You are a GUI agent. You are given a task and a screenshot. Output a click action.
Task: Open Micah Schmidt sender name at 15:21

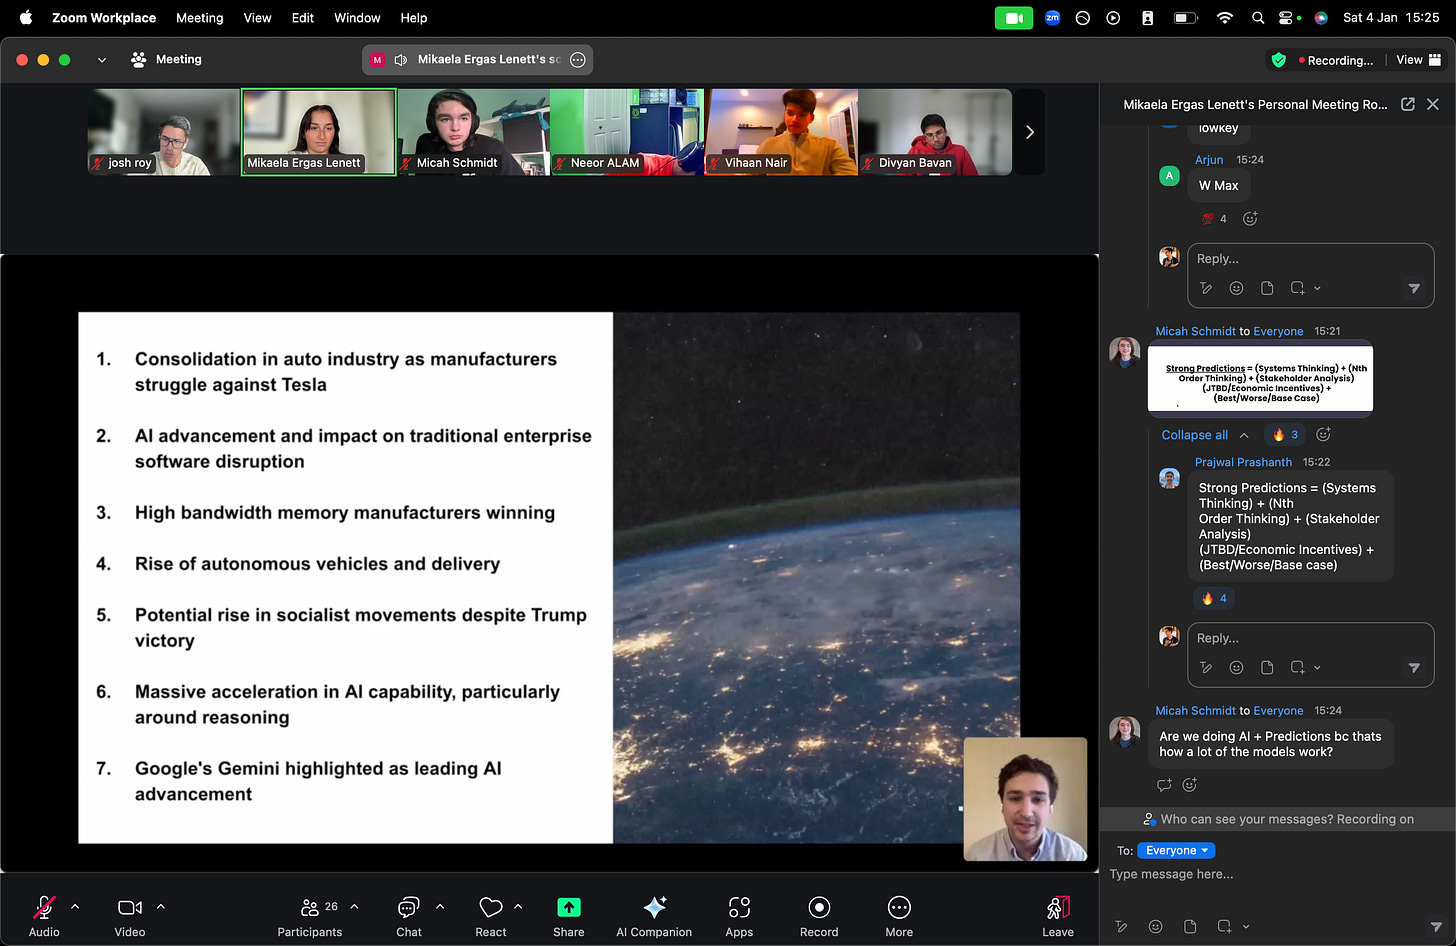(x=1196, y=331)
